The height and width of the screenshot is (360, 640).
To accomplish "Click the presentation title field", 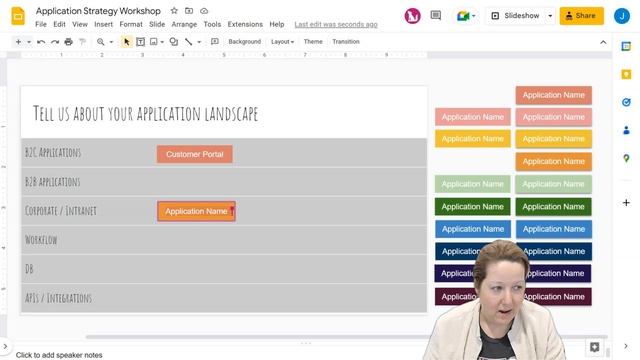I will [x=98, y=11].
